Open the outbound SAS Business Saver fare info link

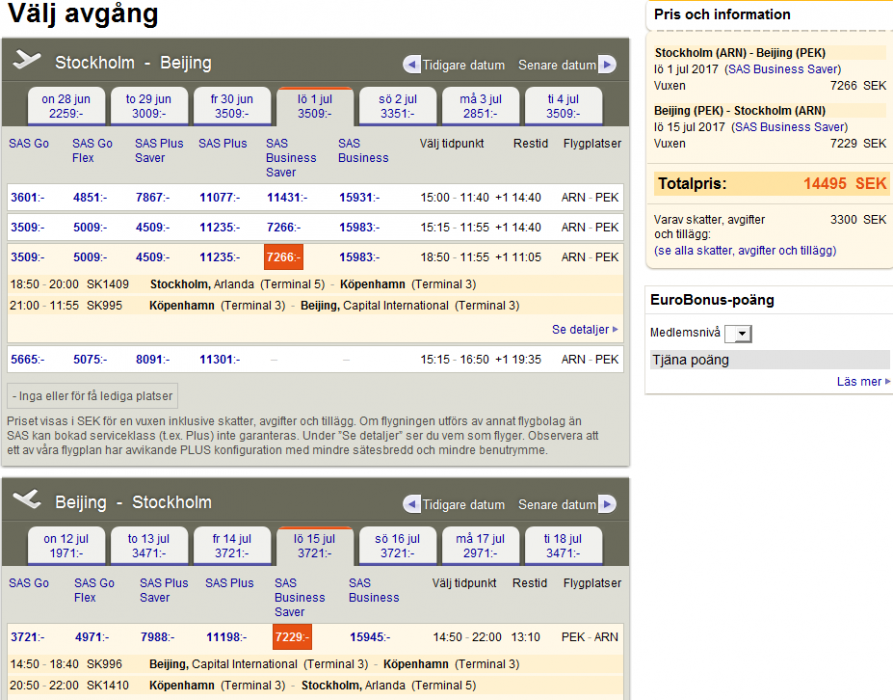783,69
